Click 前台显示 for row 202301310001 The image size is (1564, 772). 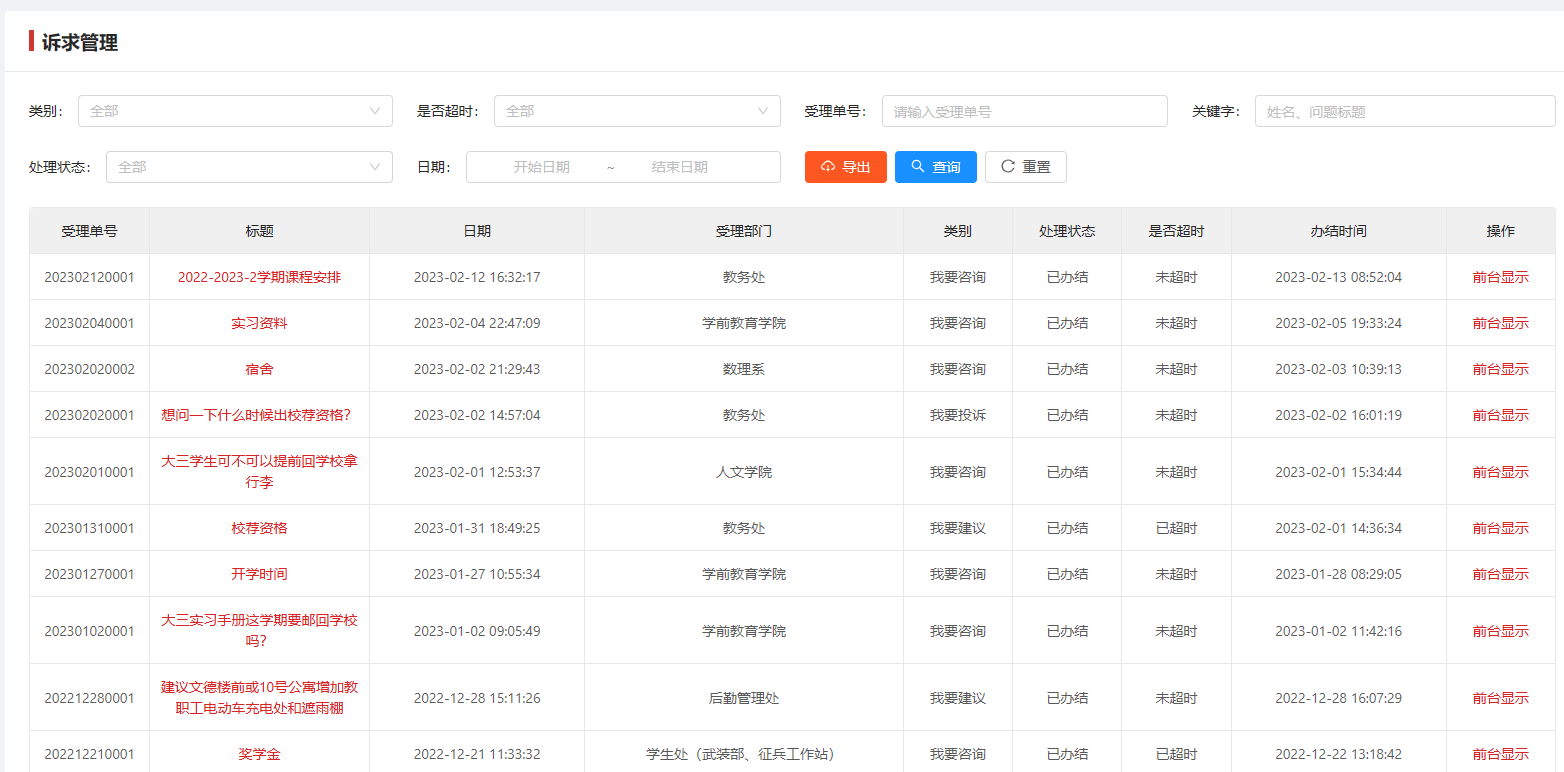click(x=1500, y=528)
